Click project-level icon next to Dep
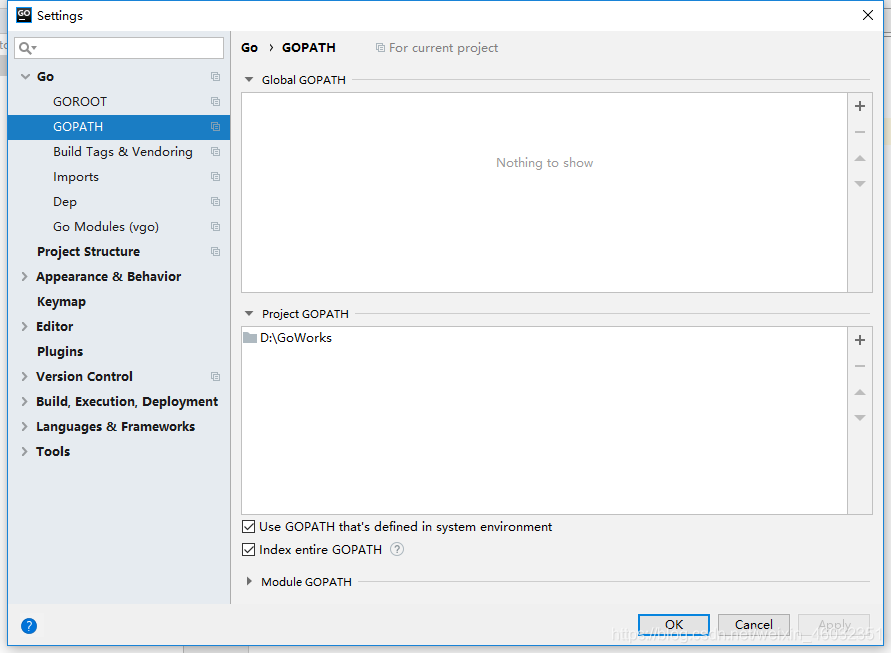The image size is (891, 653). pyautogui.click(x=215, y=202)
